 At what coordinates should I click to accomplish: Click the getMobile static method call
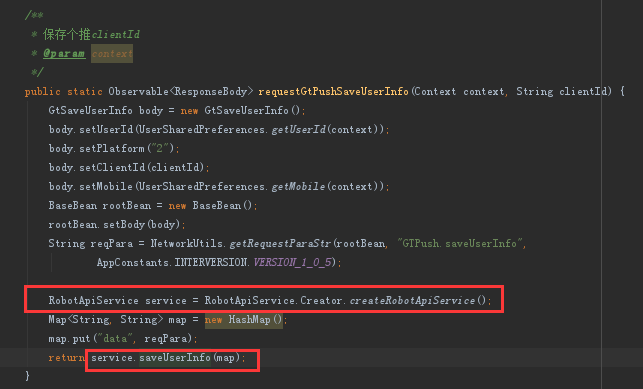[x=298, y=187]
